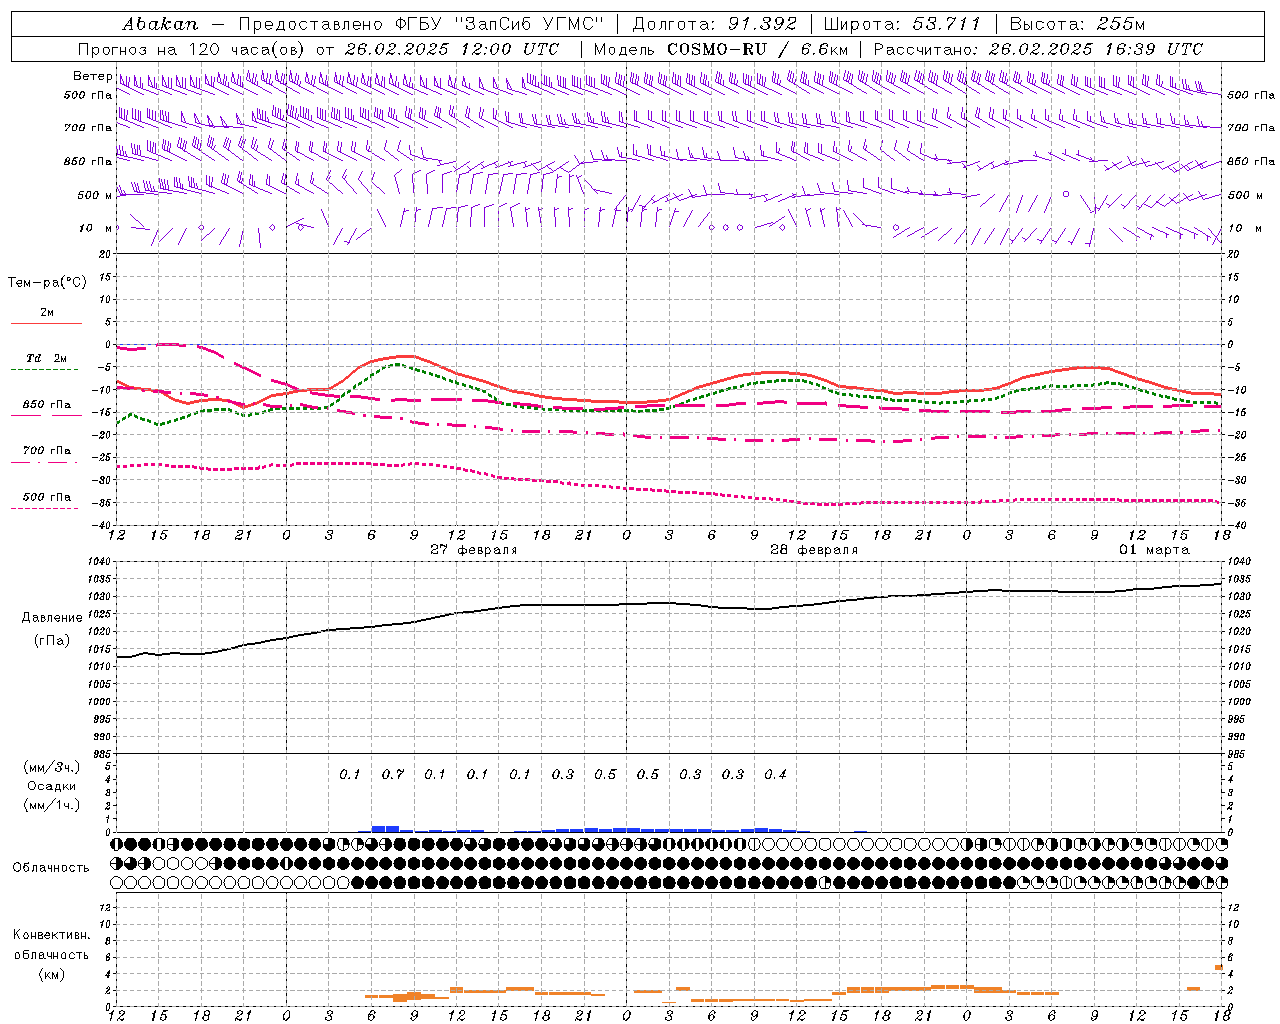Click the Облачность cloud cover label
Image resolution: width=1280 pixels, height=1024 pixels.
tap(51, 868)
